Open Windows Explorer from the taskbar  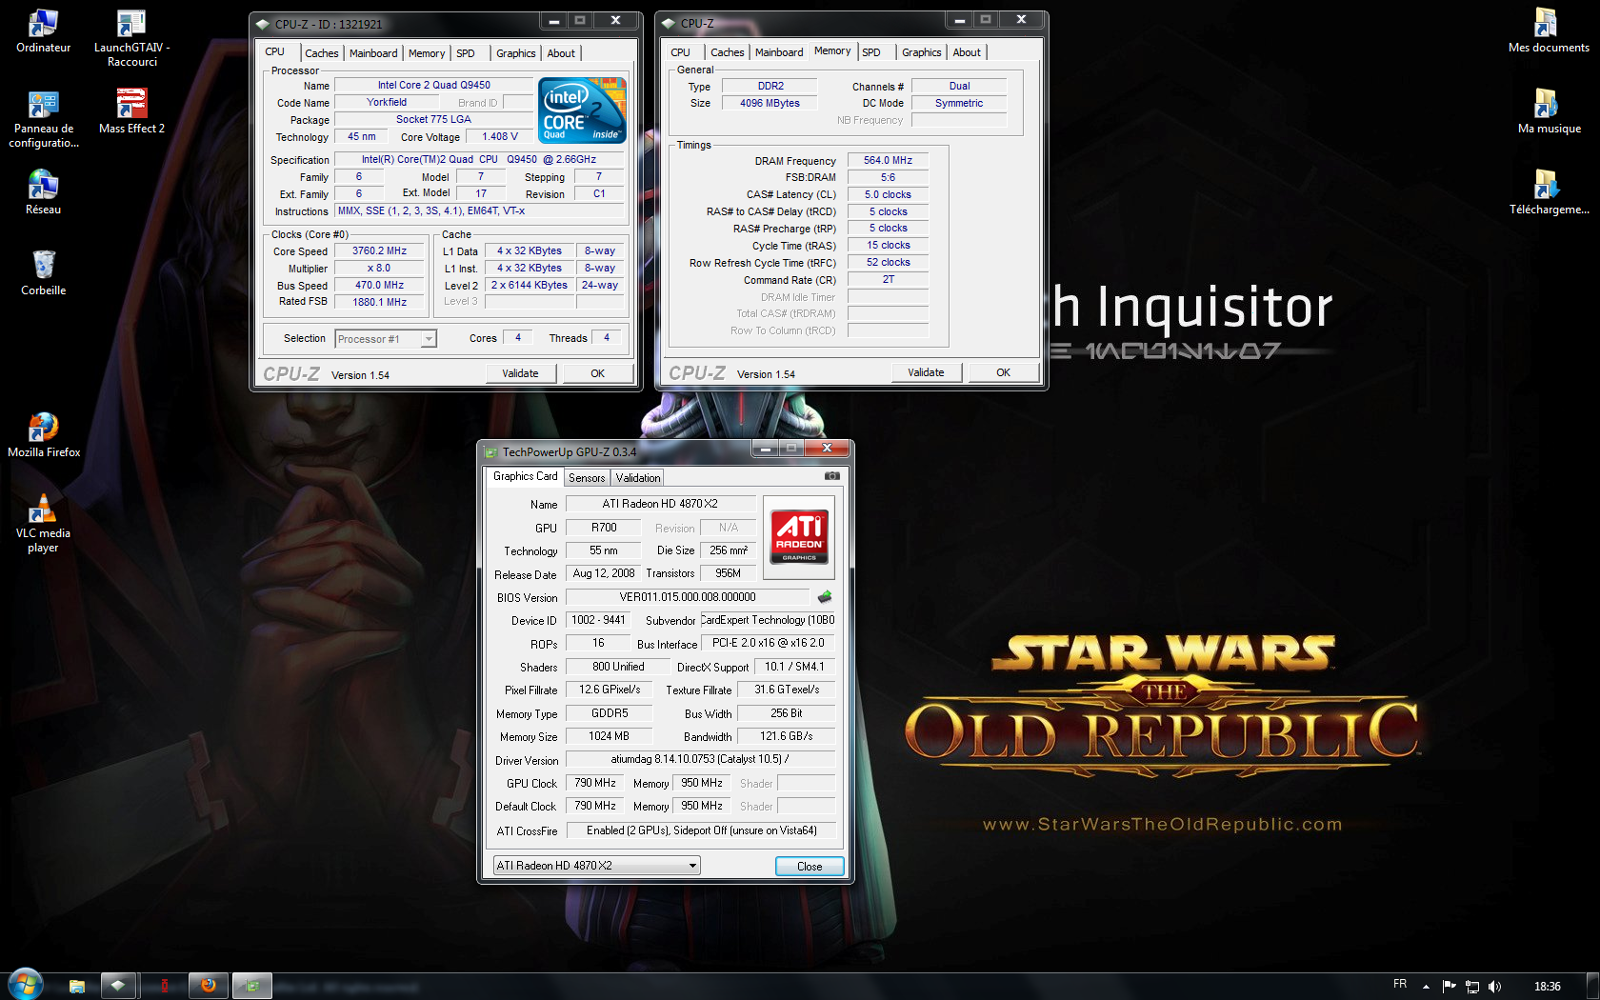[x=77, y=986]
